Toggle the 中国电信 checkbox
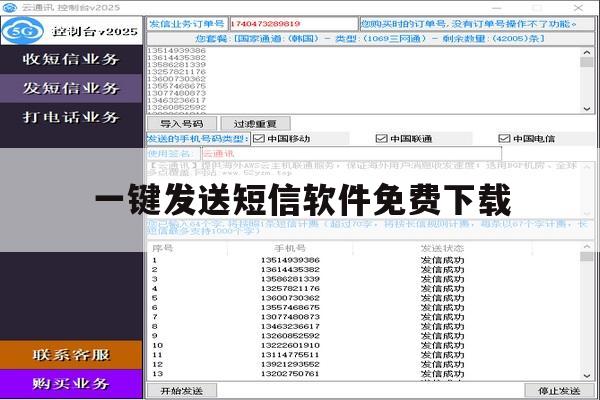Viewport: 600px width, 400px height. tap(504, 139)
